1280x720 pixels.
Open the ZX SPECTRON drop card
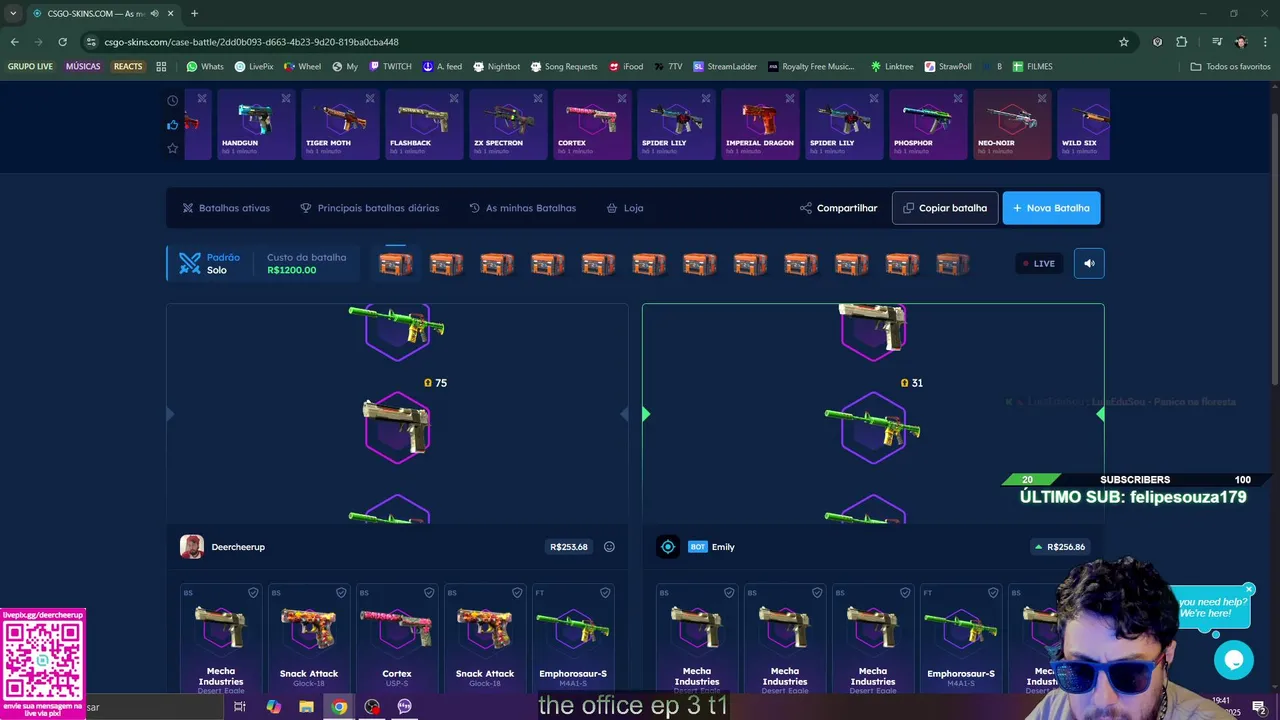click(506, 125)
